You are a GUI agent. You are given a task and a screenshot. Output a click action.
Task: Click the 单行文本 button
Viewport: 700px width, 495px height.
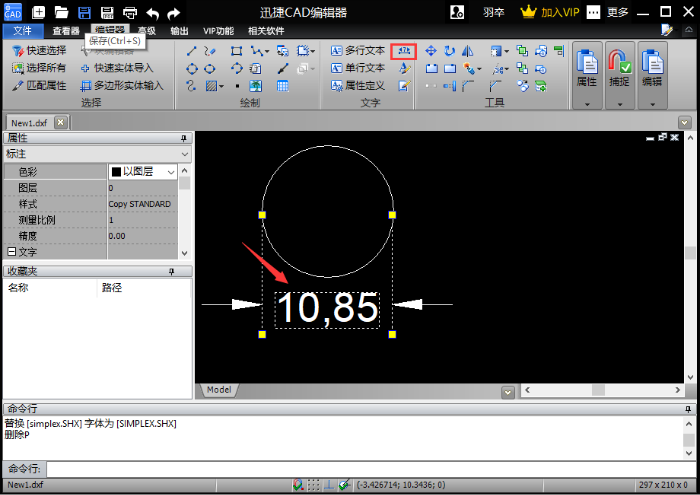[358, 68]
